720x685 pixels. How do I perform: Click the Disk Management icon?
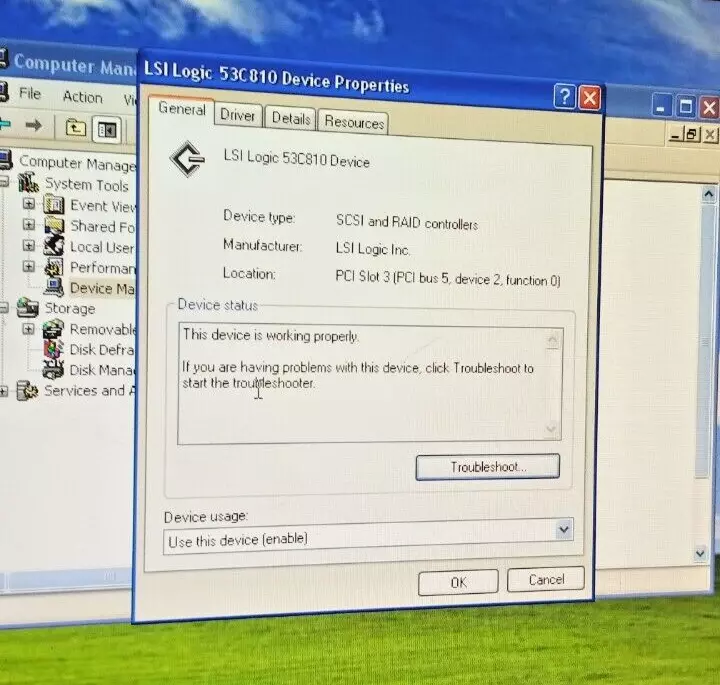54,371
